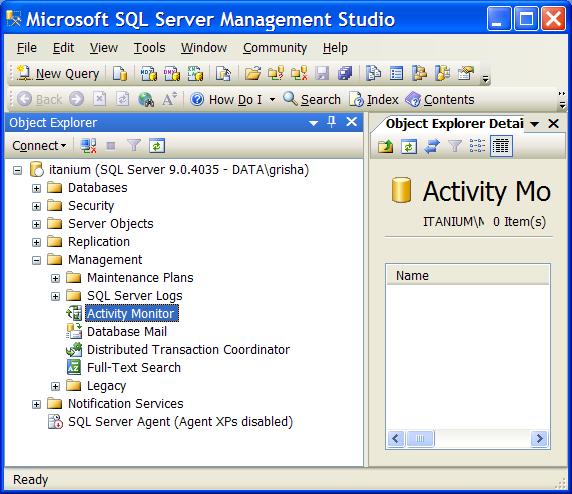The image size is (572, 494).
Task: Click the Up folder icon in Details
Action: [386, 146]
